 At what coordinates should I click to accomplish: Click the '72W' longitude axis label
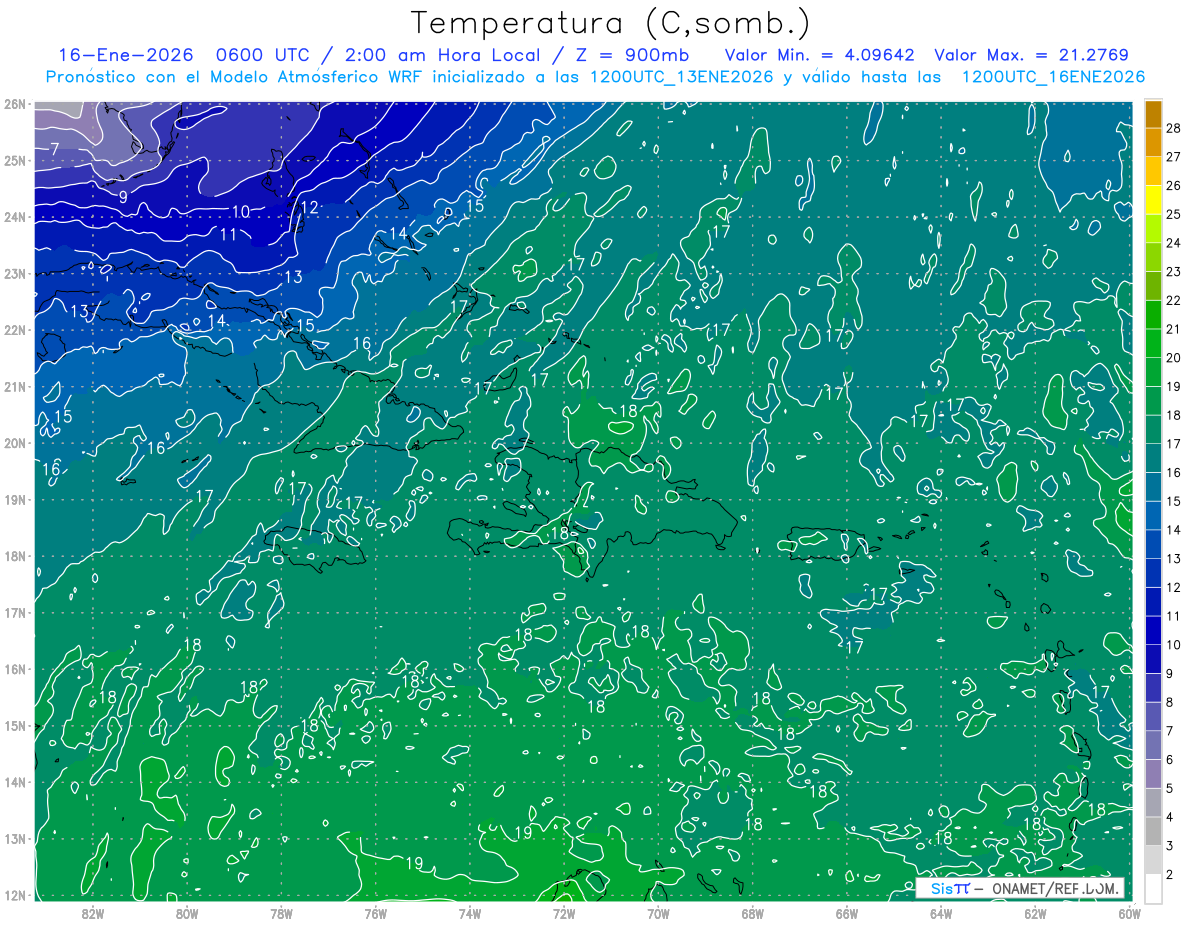point(564,913)
